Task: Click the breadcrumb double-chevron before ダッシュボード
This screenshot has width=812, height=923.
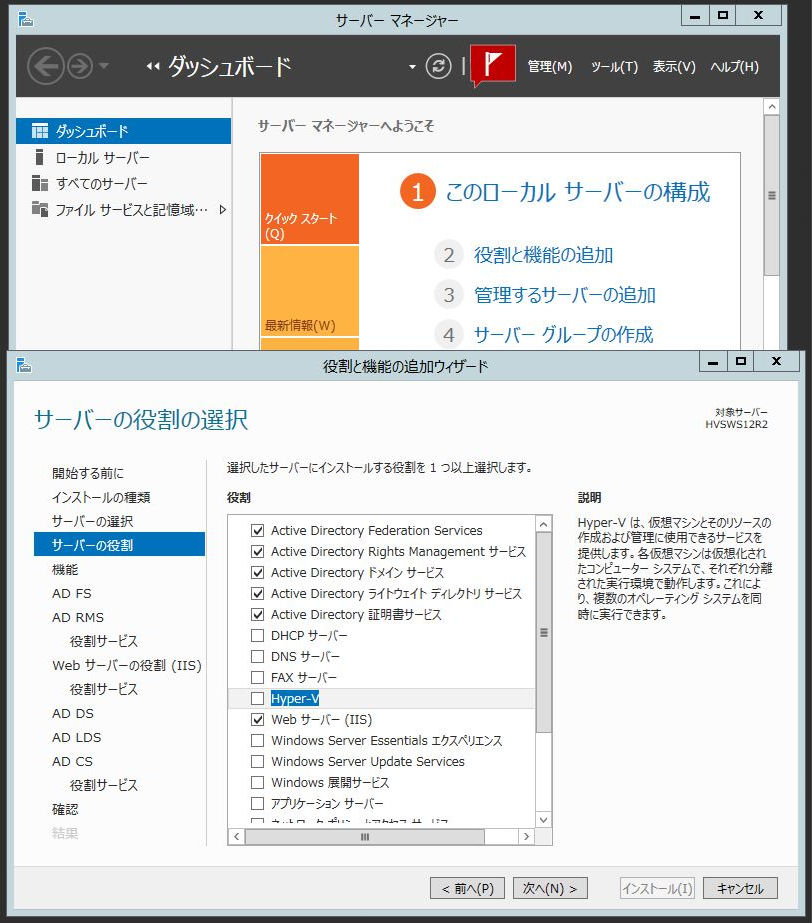Action: click(153, 67)
